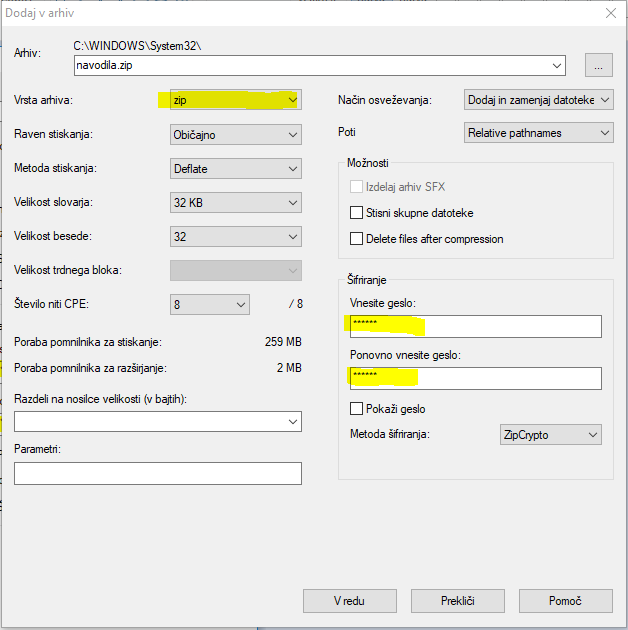Click the Vnesite geslo password field

pyautogui.click(x=475, y=327)
